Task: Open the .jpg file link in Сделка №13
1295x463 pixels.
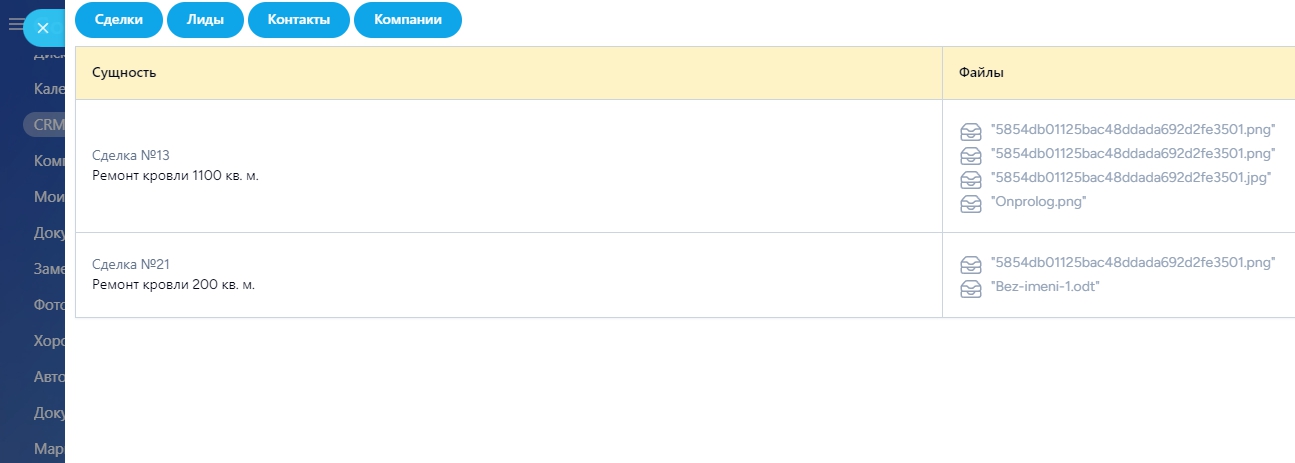Action: tap(1130, 178)
